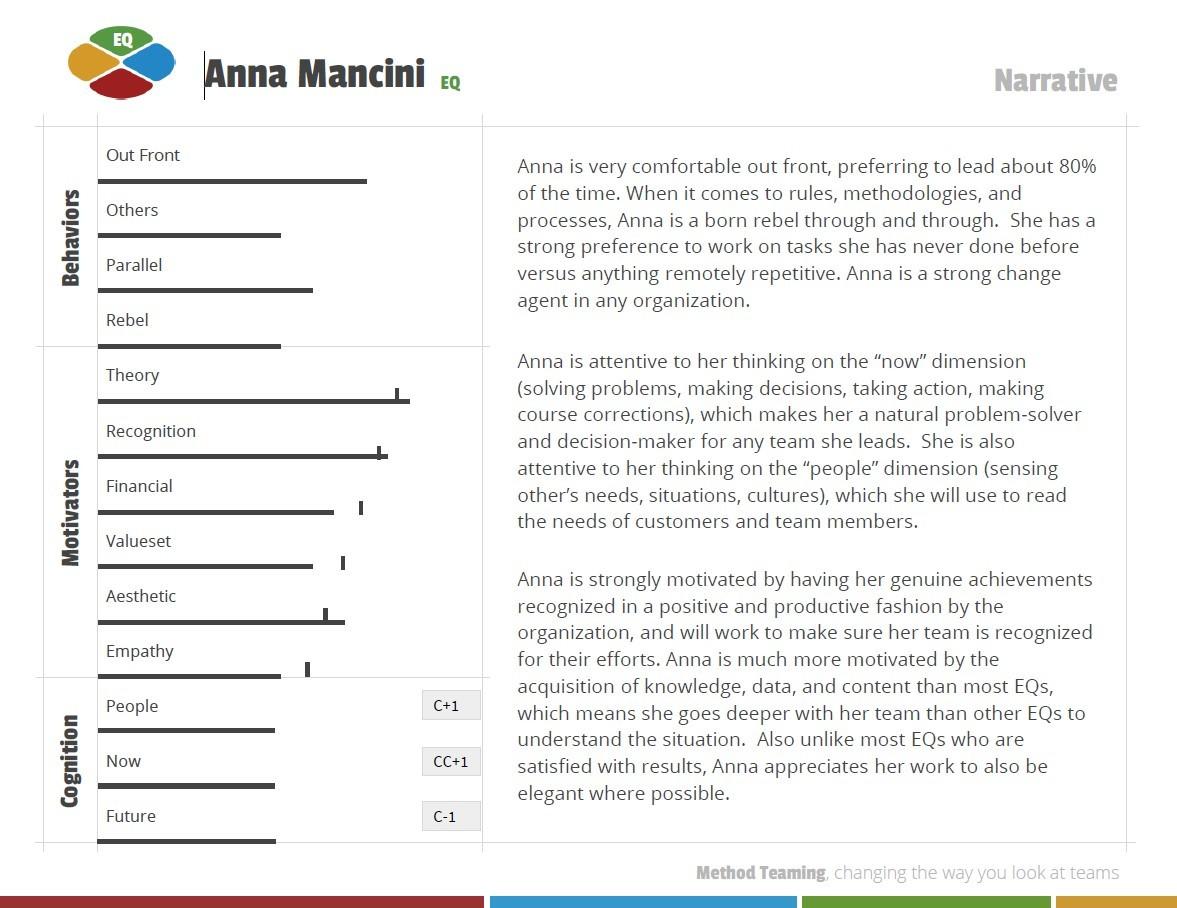This screenshot has width=1177, height=908.
Task: Click the small green EQ label beside name
Action: [x=450, y=83]
